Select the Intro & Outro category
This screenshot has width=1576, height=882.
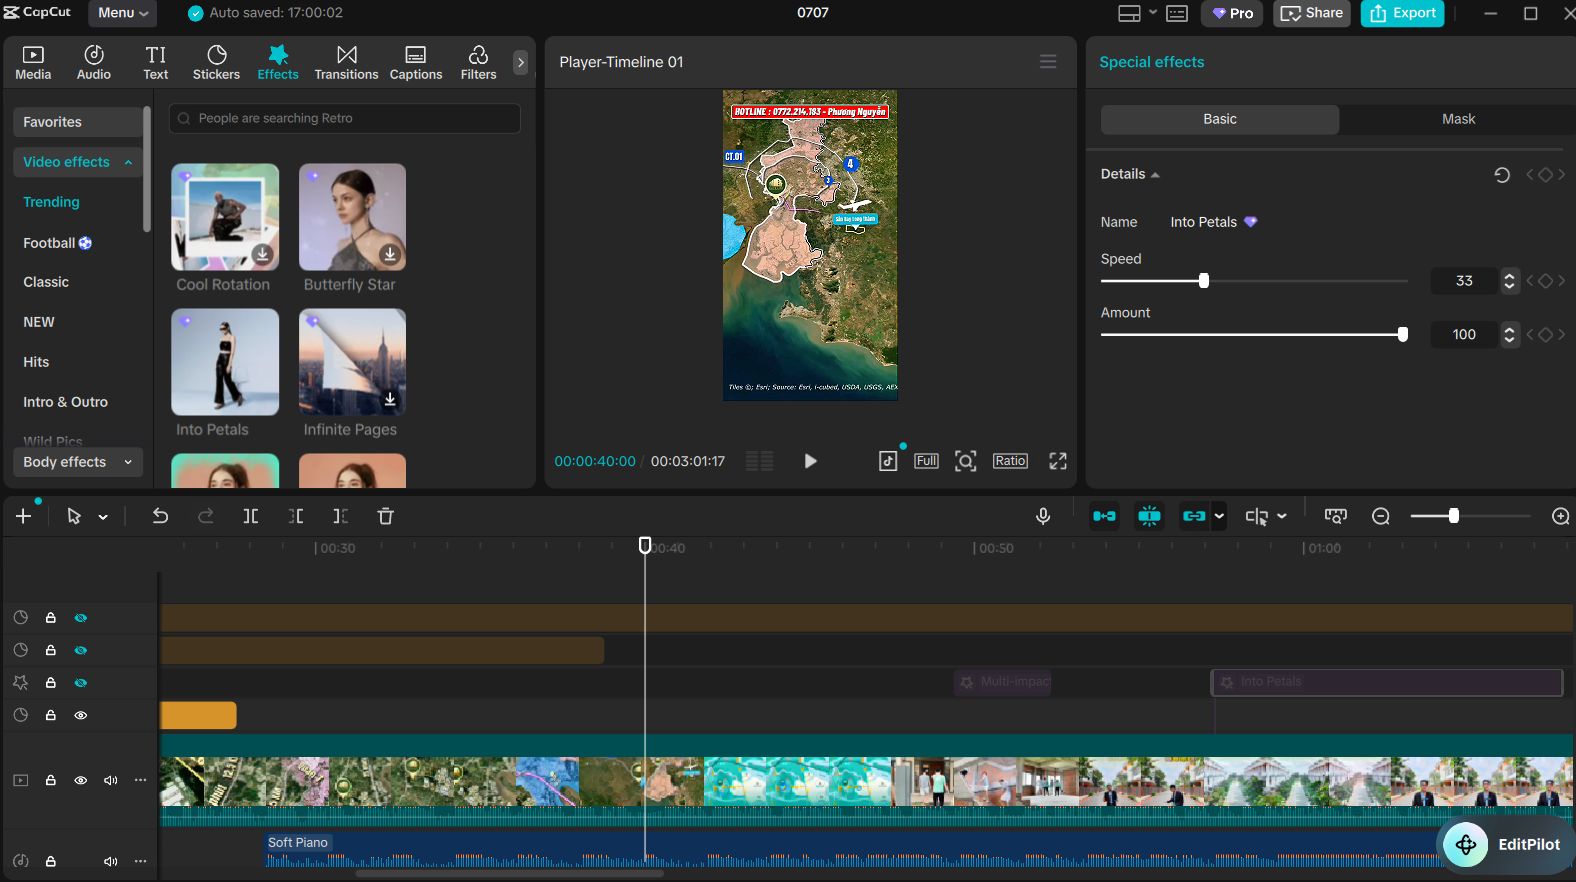pyautogui.click(x=65, y=402)
